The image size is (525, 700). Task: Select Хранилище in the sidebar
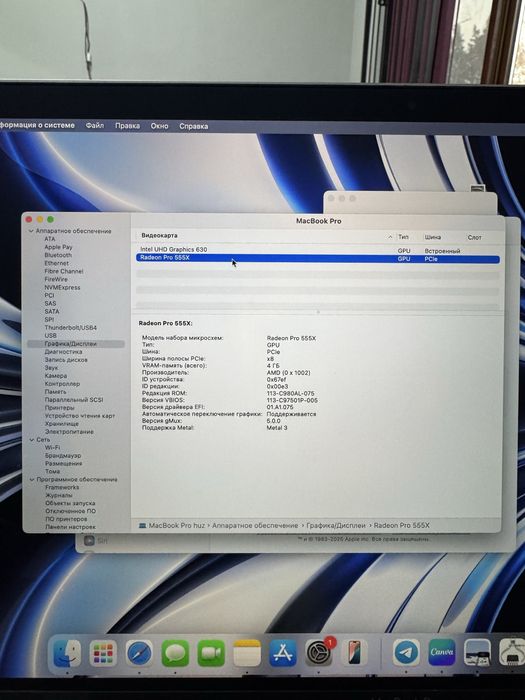[62, 424]
